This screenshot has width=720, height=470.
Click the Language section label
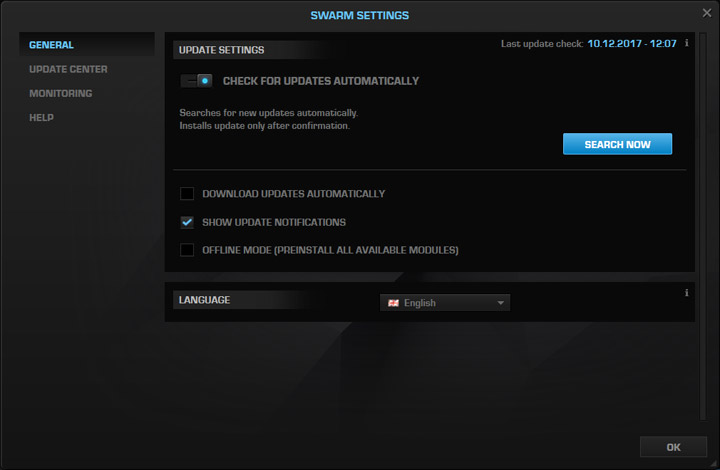(x=204, y=300)
